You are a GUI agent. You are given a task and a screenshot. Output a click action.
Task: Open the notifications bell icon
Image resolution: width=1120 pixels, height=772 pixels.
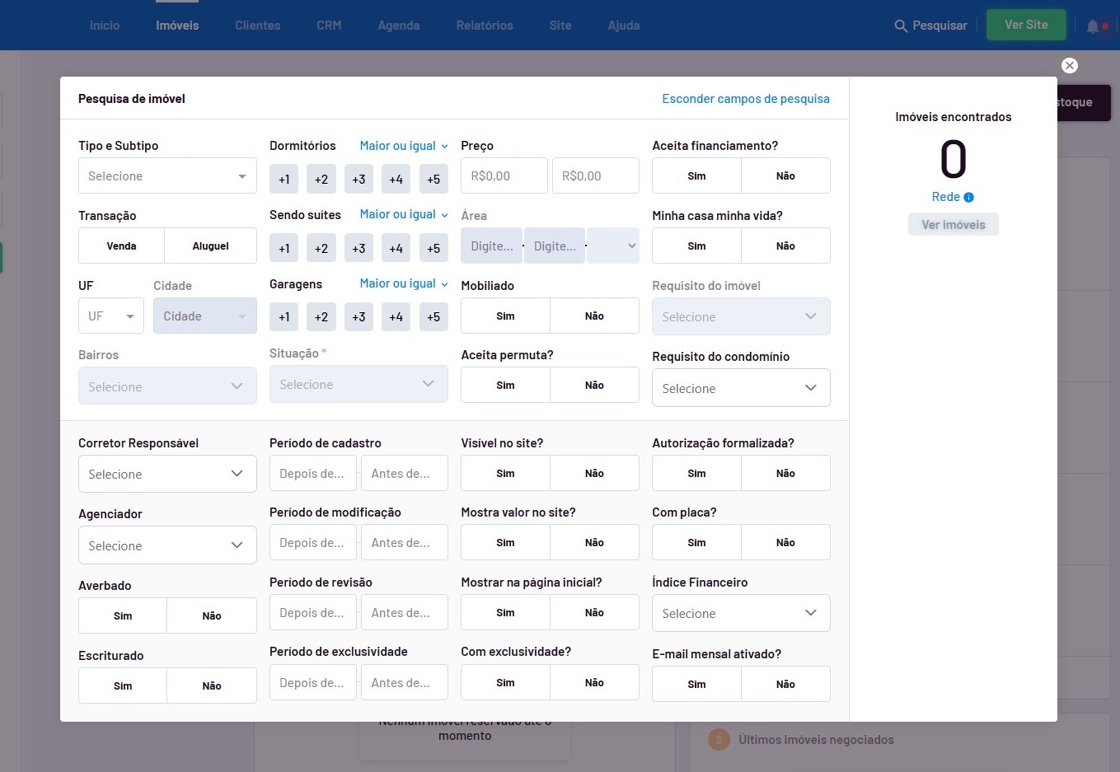pos(1093,26)
